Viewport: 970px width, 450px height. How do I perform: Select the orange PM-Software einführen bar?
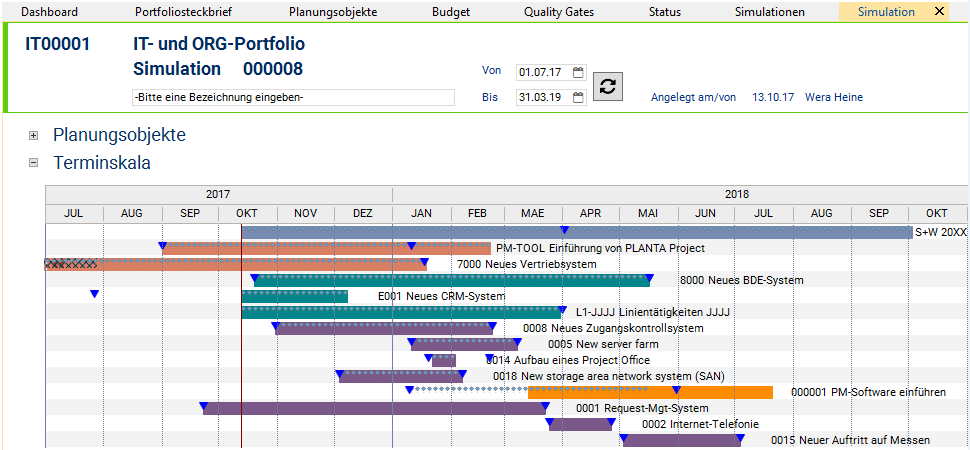(650, 392)
